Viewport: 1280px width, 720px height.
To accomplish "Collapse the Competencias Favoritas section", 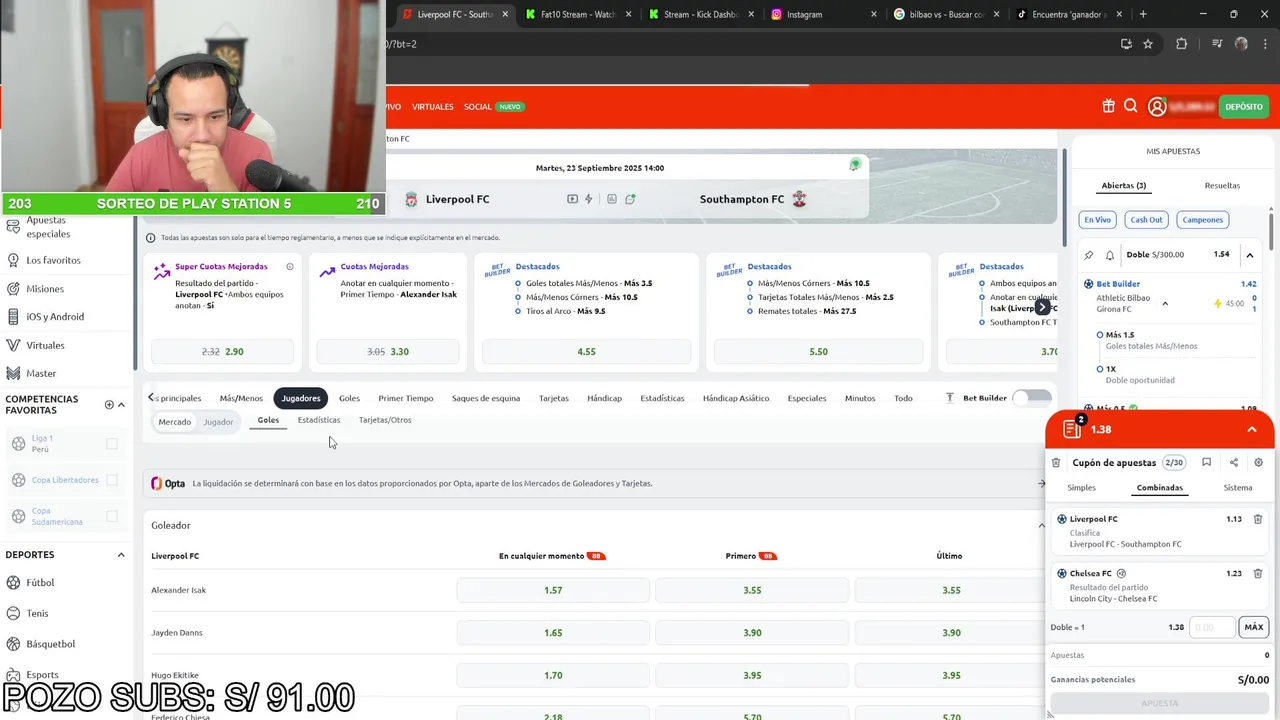I will (121, 405).
